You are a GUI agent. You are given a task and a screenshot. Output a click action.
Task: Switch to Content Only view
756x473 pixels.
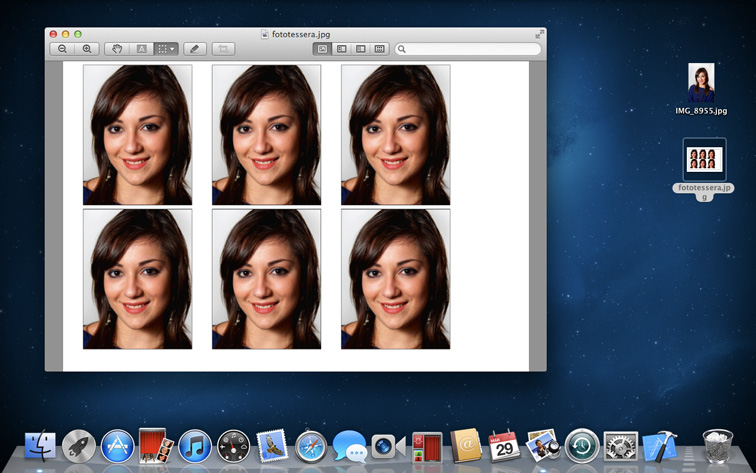[x=322, y=49]
